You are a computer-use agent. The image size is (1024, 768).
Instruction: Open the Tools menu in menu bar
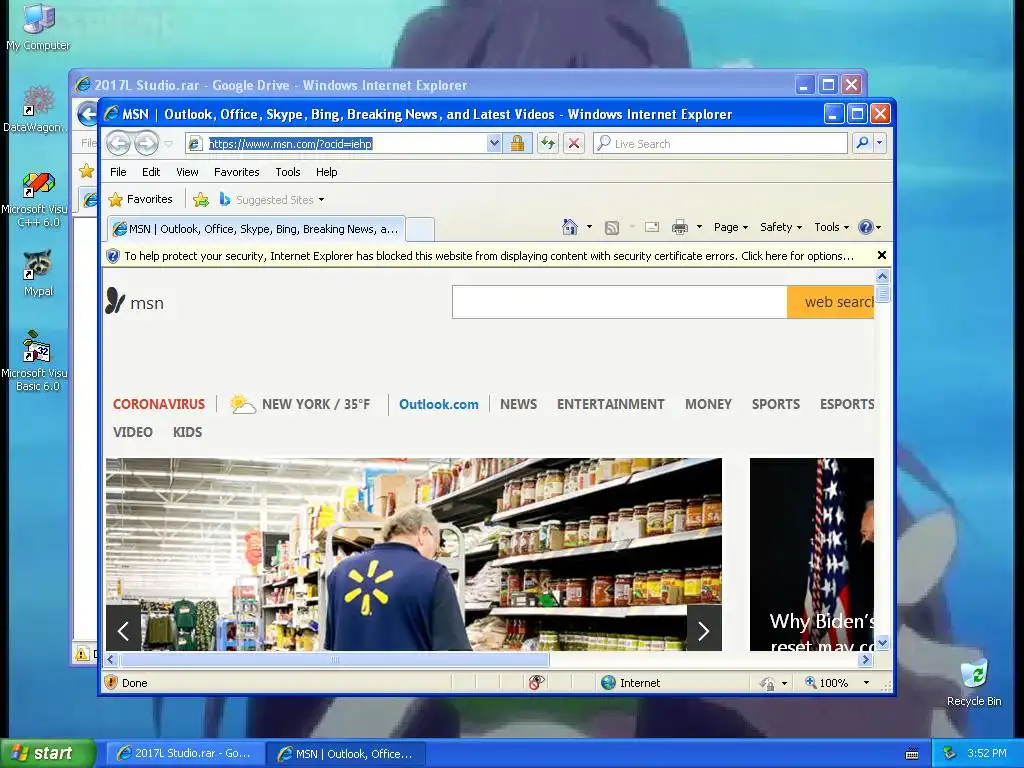tap(287, 172)
